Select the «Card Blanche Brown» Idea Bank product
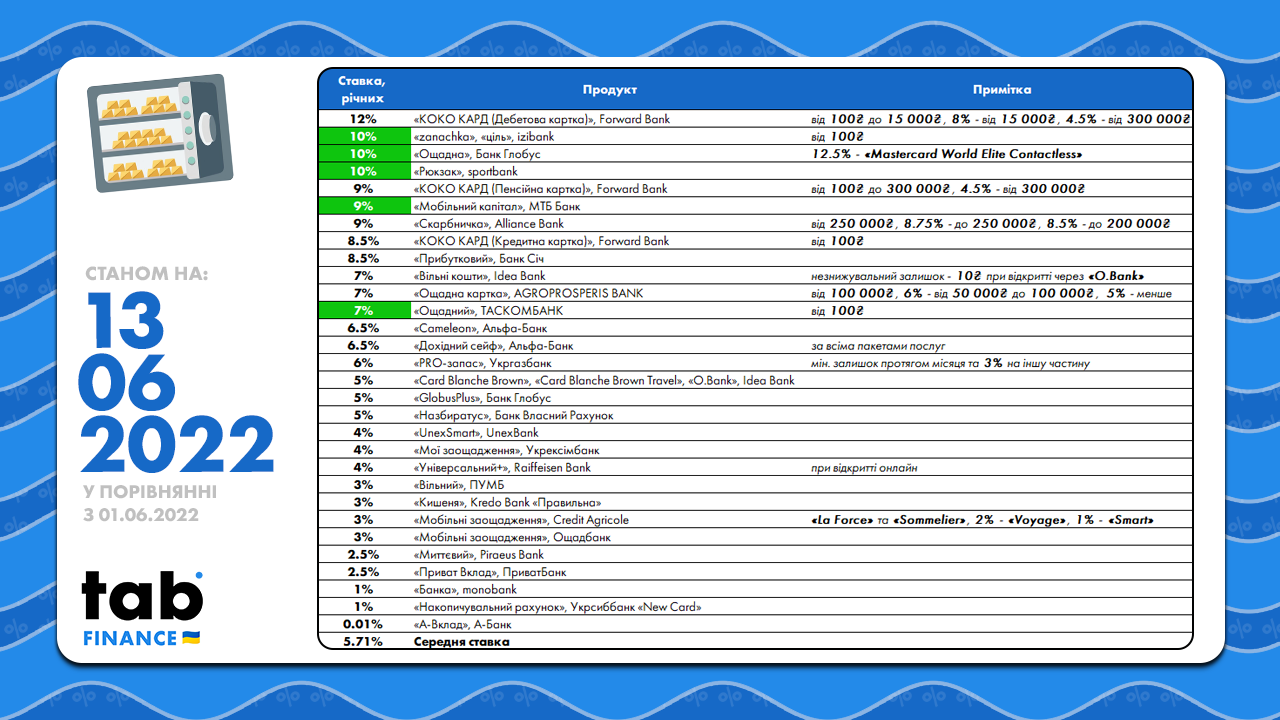1280x720 pixels. pos(604,381)
